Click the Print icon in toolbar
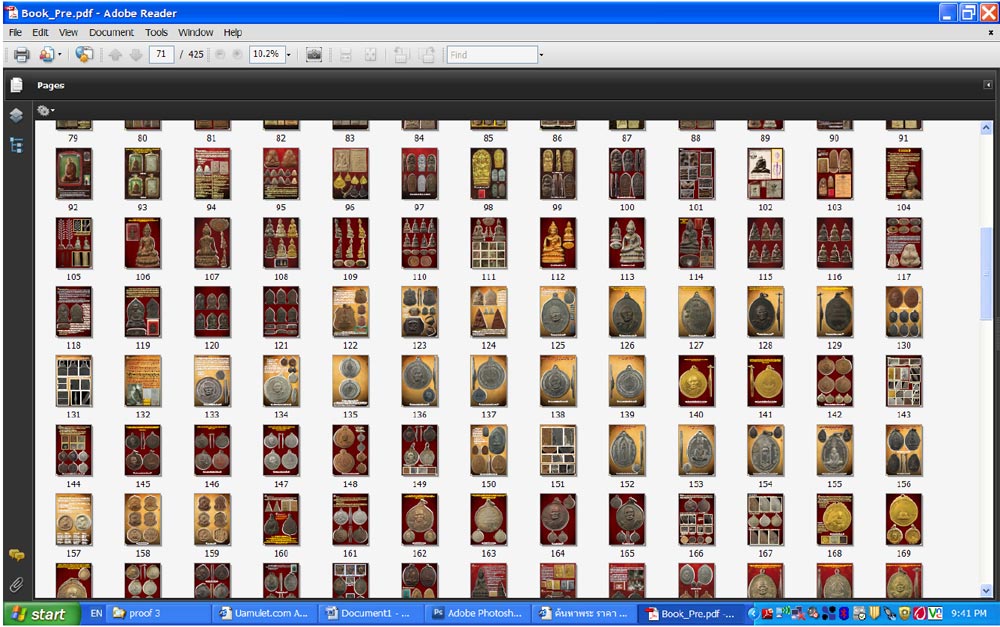Image resolution: width=1000 pixels, height=627 pixels. pos(21,55)
